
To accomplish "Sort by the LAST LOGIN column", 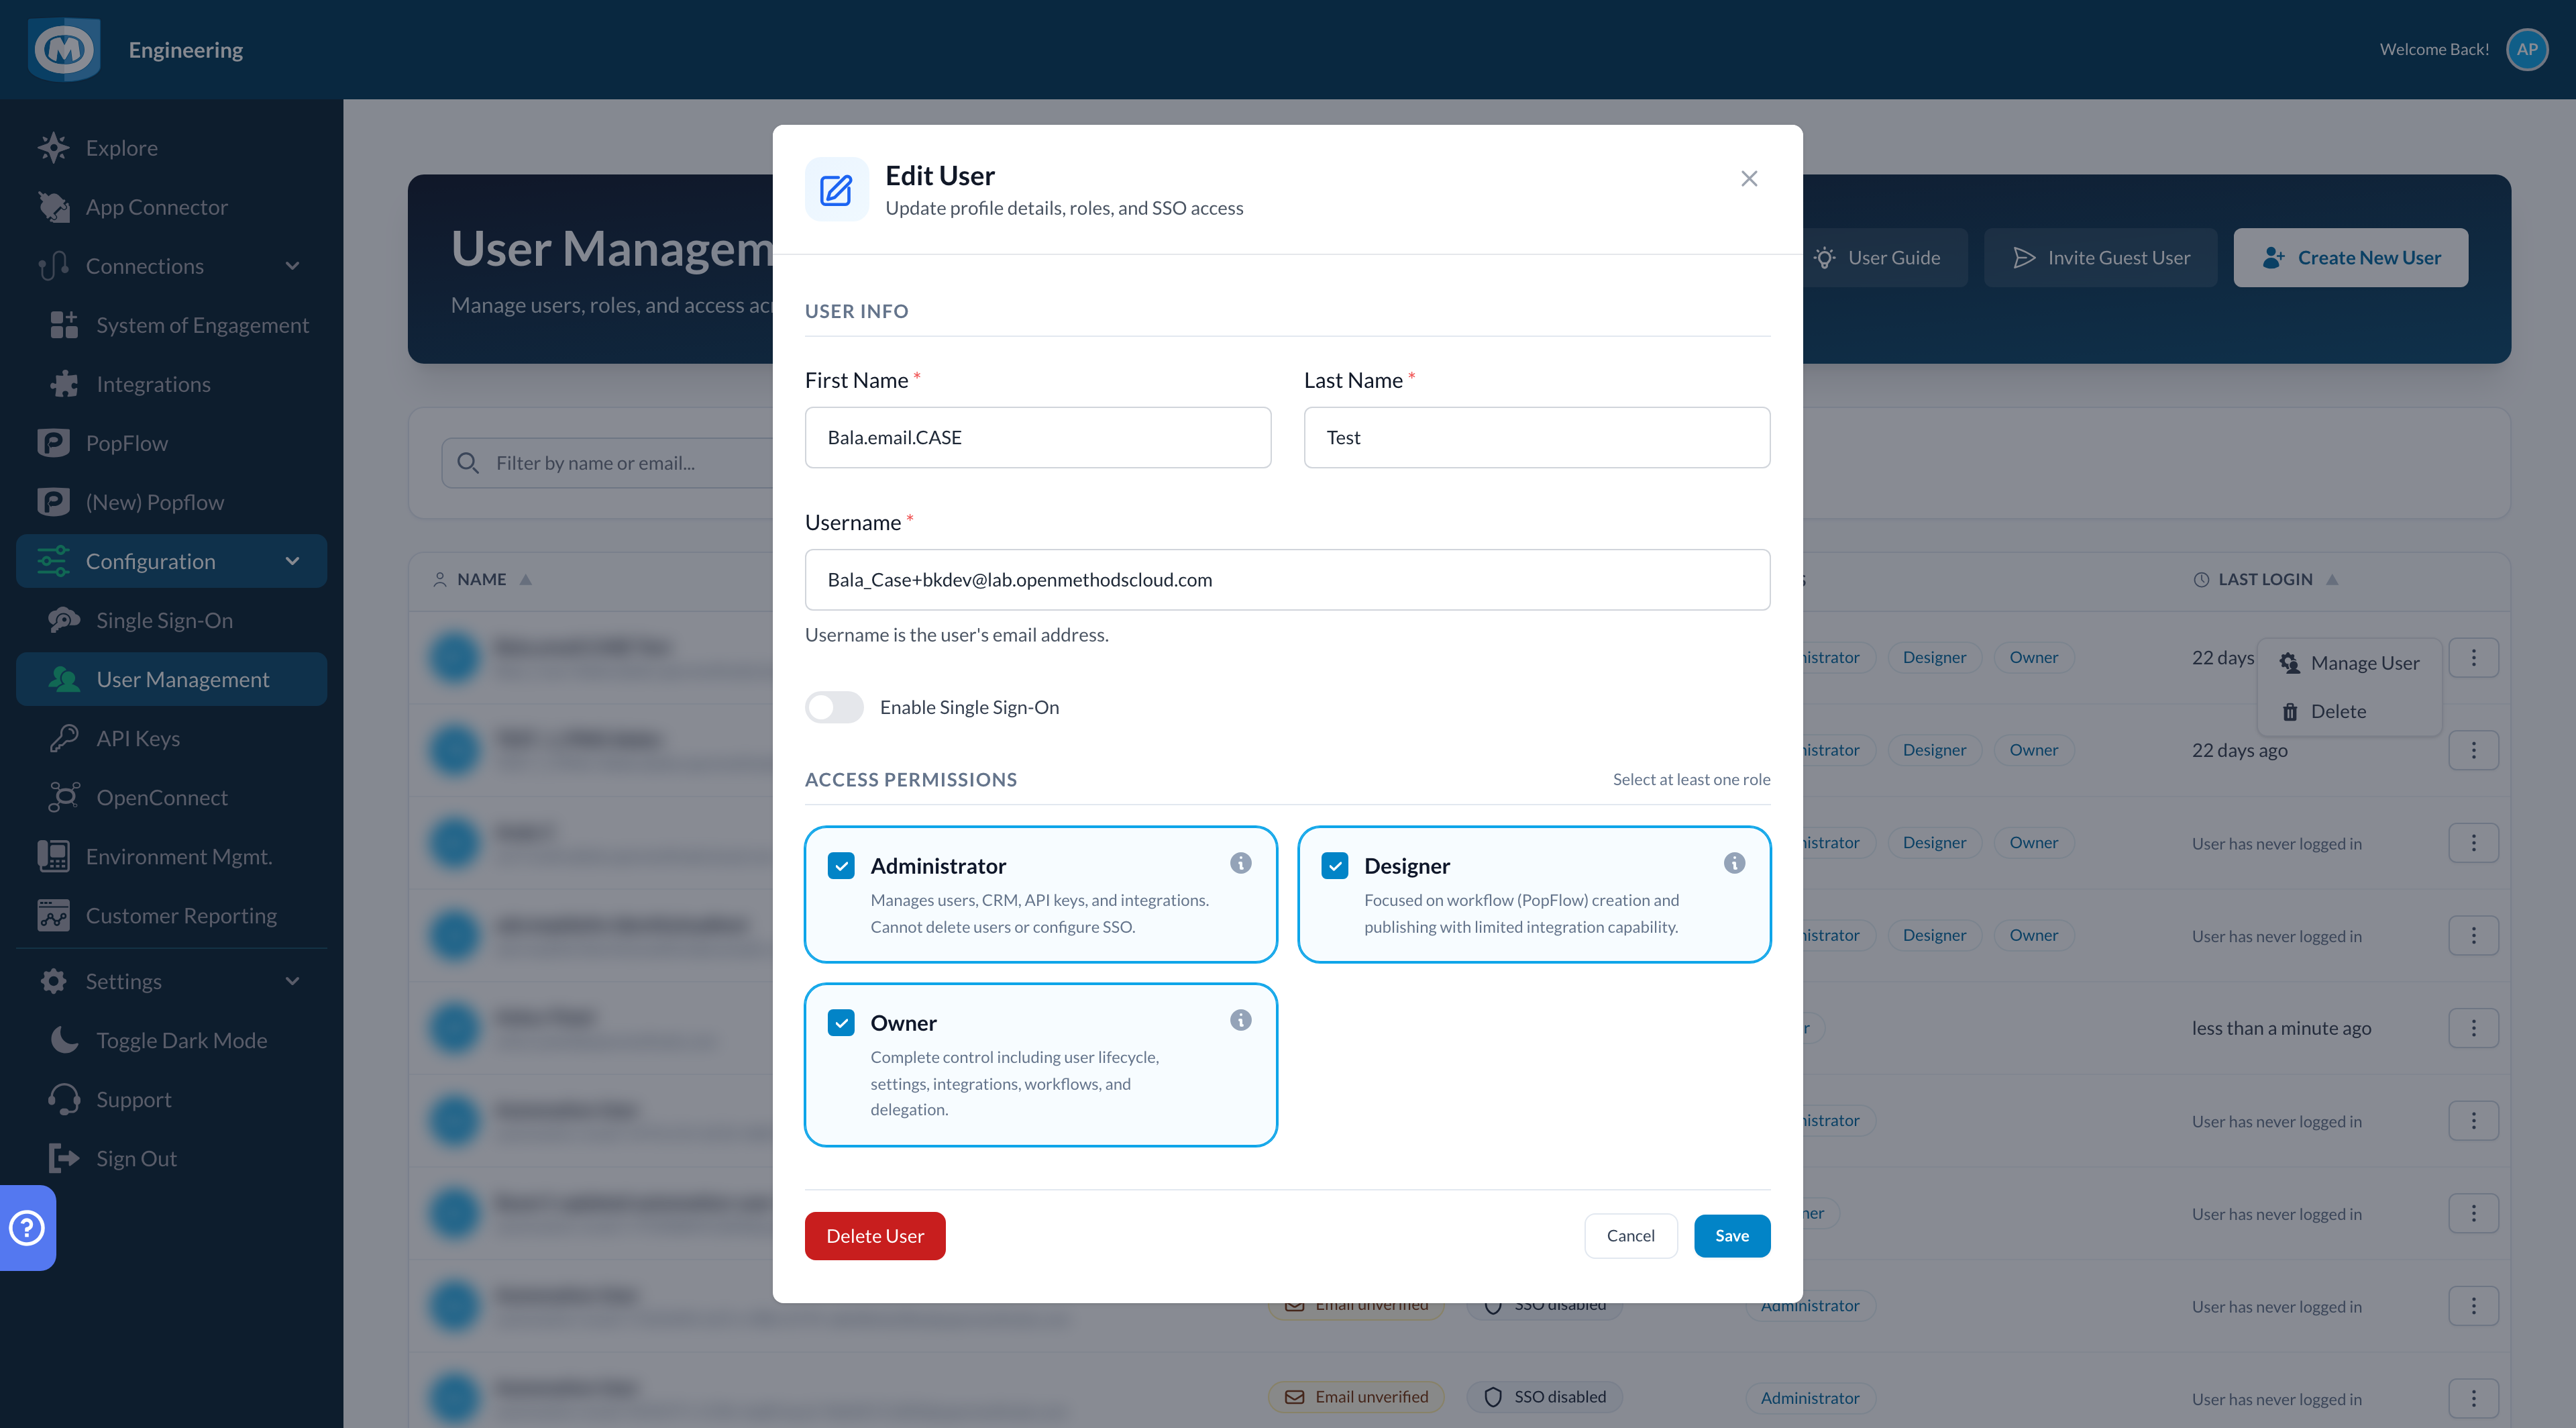I will click(2265, 579).
